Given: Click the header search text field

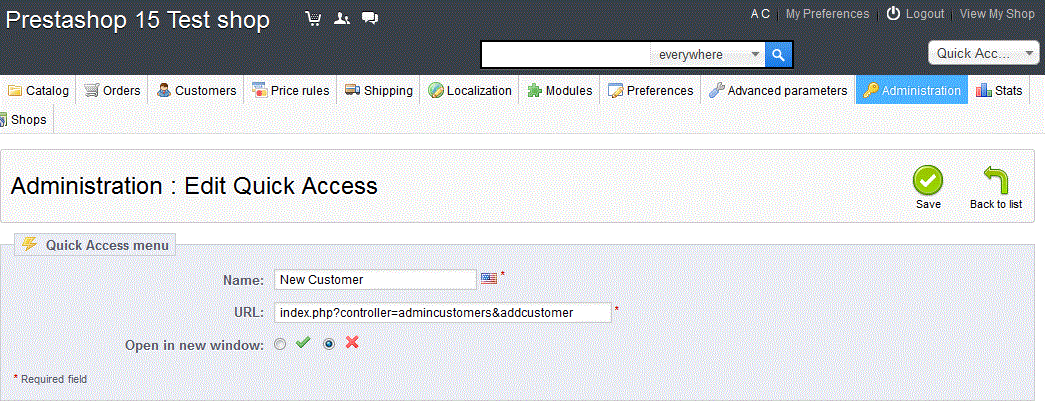Looking at the screenshot, I should click(566, 55).
